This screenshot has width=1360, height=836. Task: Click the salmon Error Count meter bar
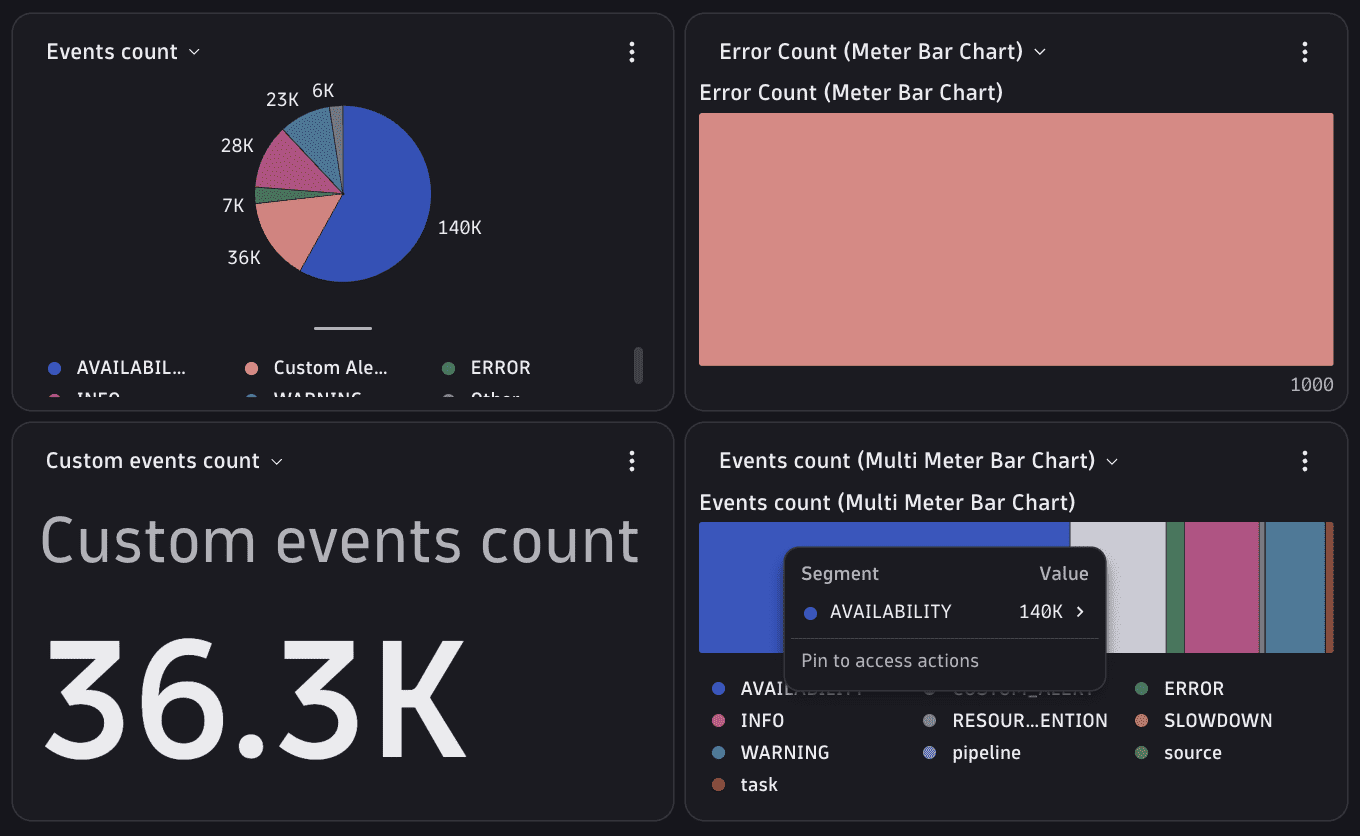pos(1016,239)
